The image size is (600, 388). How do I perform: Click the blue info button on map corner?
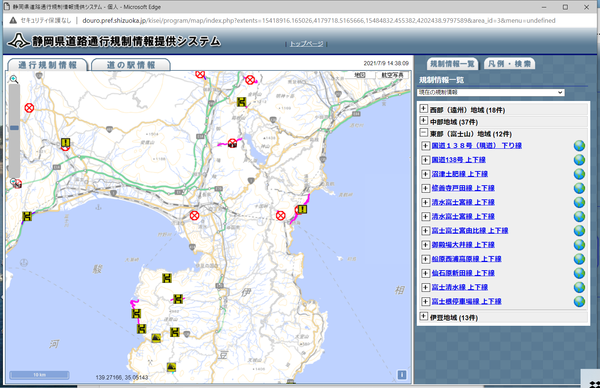tap(402, 375)
